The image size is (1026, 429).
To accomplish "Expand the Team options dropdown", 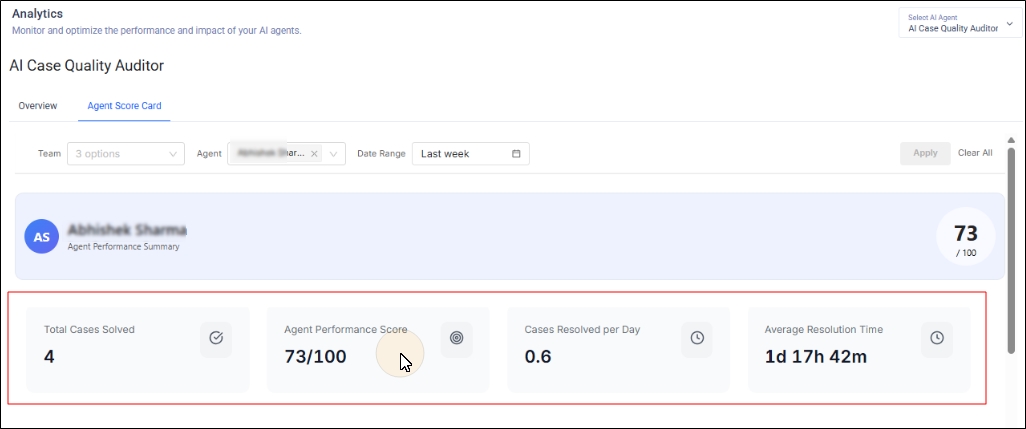I will click(x=126, y=154).
